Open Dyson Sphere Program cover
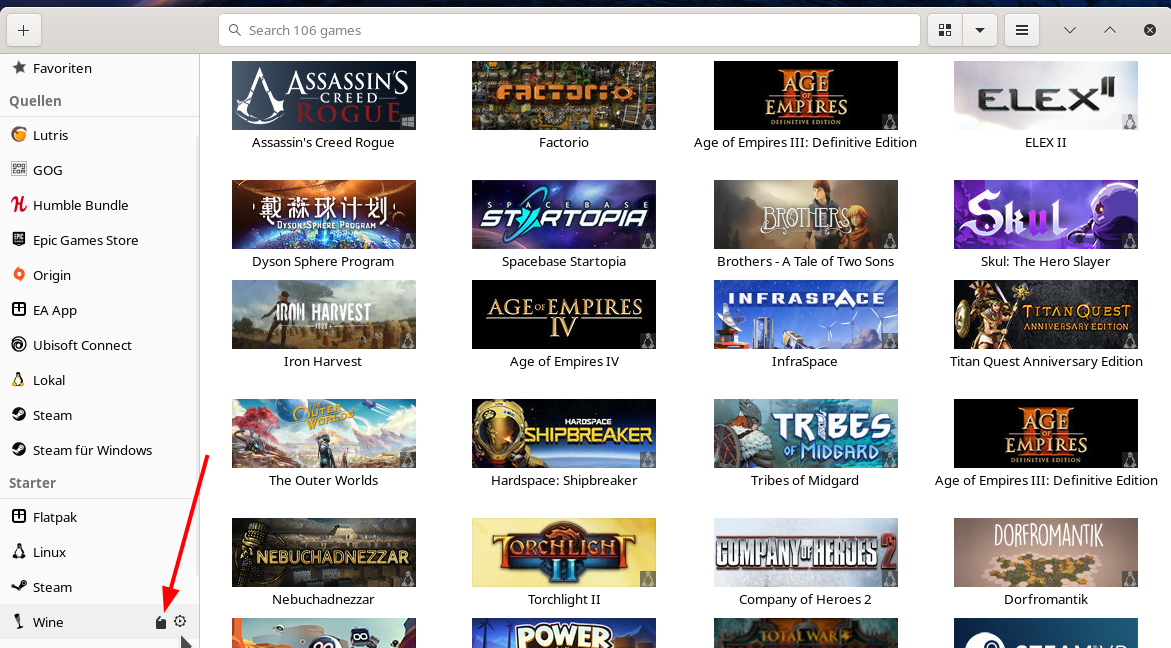Screen dimensions: 1171x648 (x=323, y=214)
